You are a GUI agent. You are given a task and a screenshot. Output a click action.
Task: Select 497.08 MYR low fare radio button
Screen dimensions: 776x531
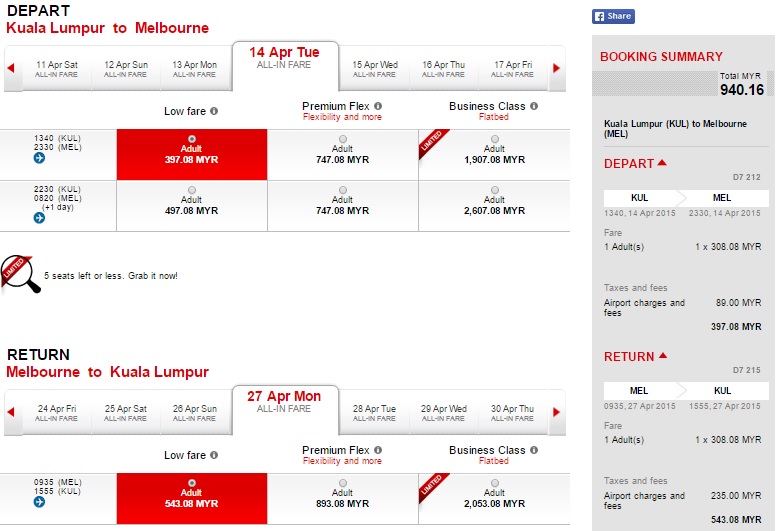click(191, 189)
